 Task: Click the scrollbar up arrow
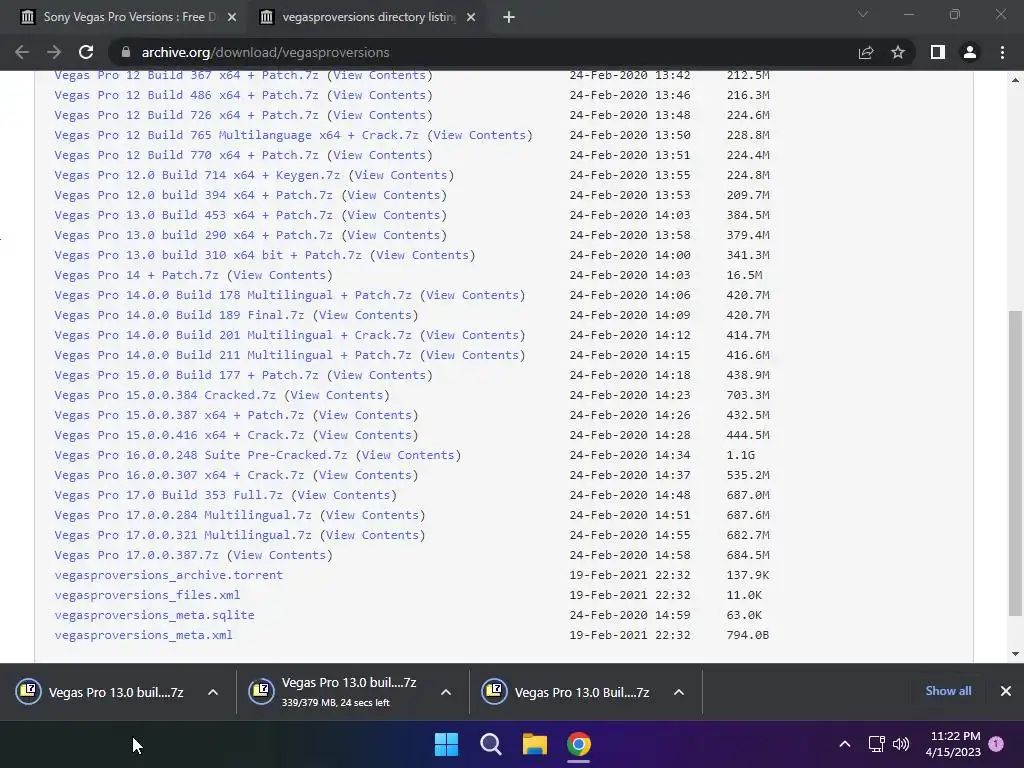1015,80
